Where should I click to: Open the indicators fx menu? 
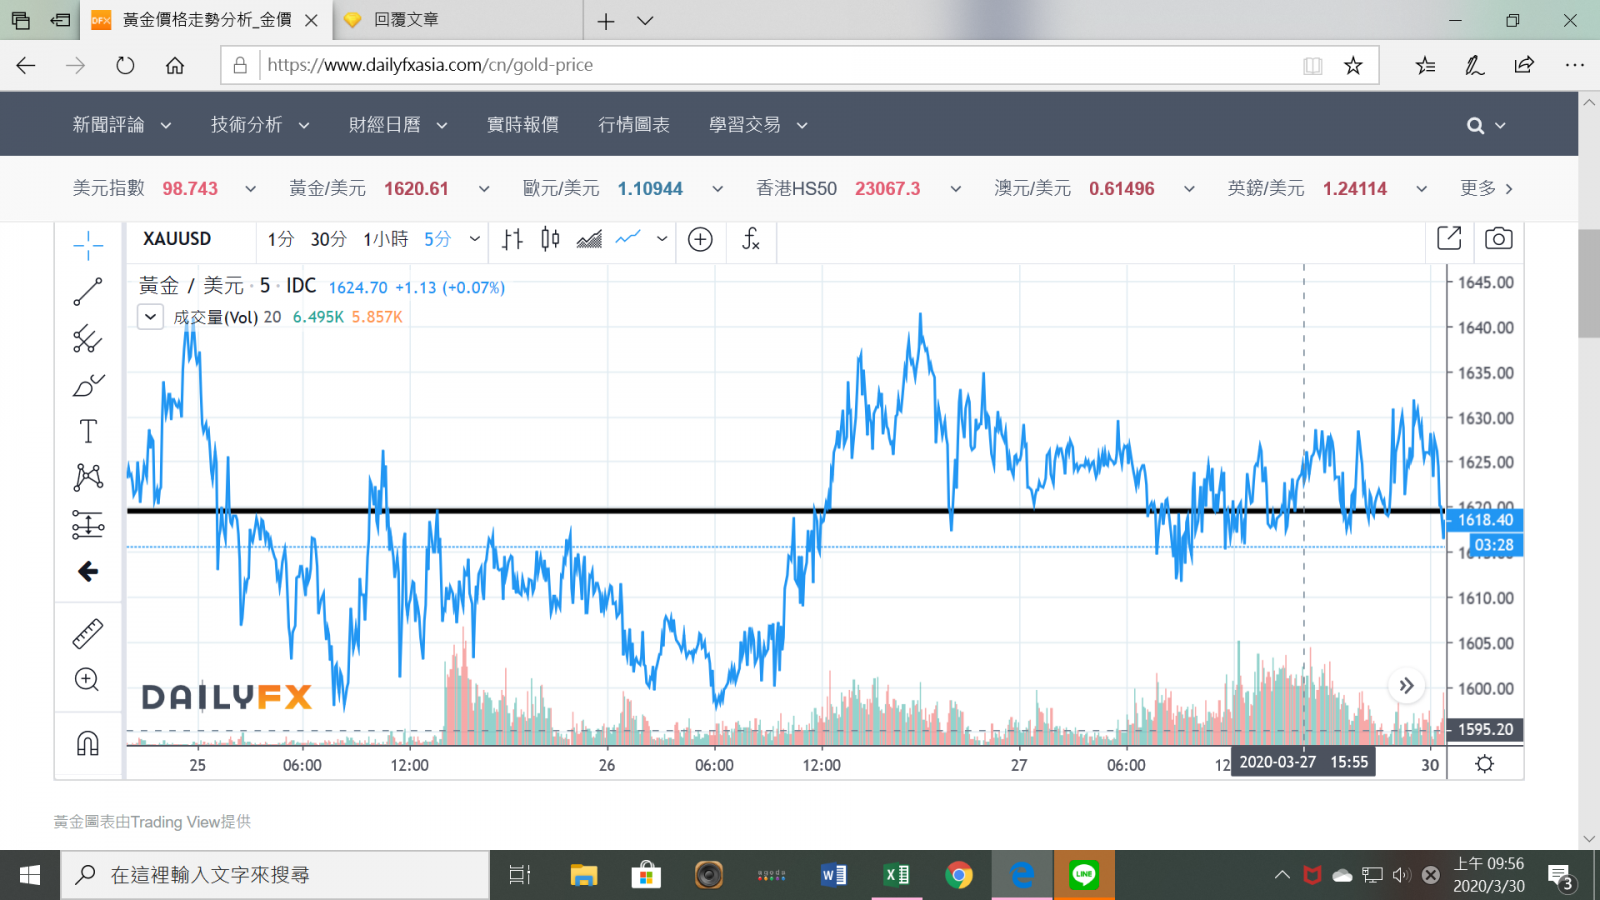751,239
